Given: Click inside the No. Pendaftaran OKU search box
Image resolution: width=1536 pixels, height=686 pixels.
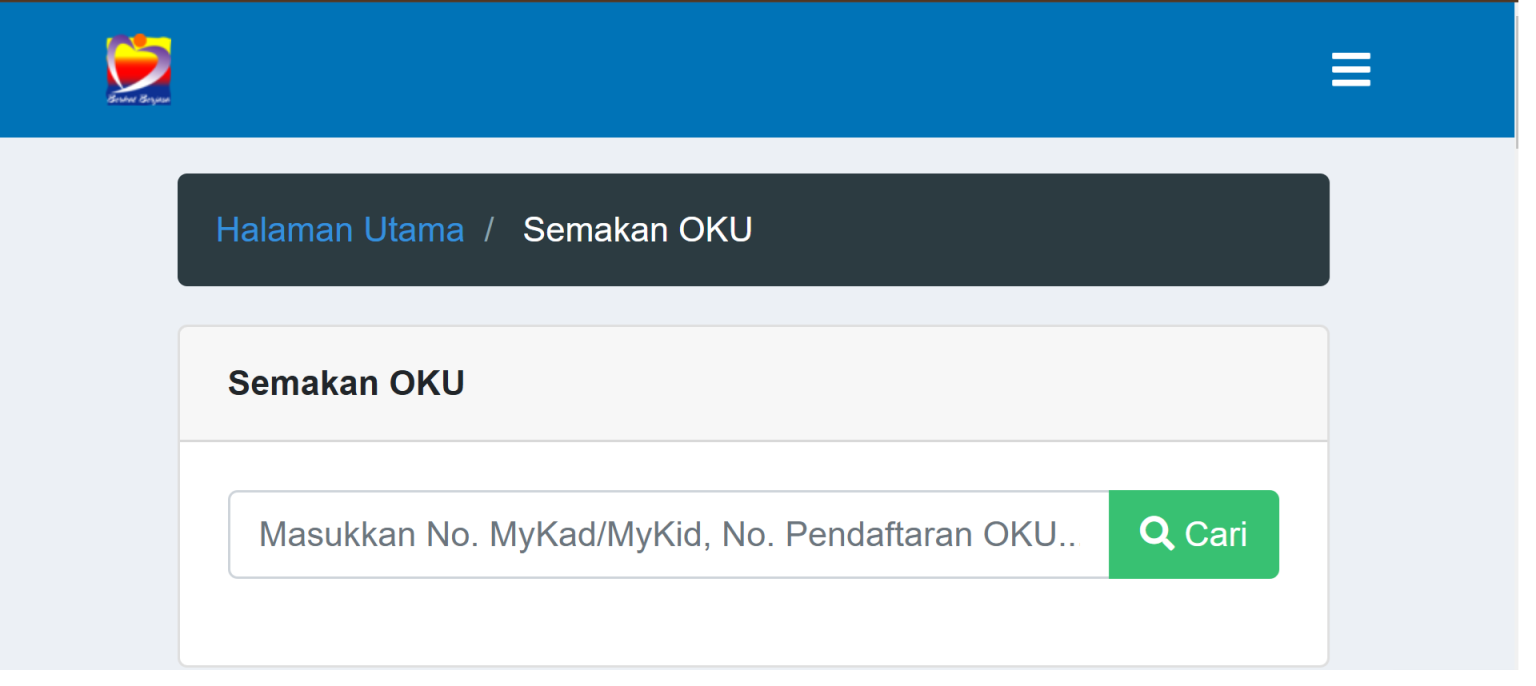Looking at the screenshot, I should click(x=660, y=534).
